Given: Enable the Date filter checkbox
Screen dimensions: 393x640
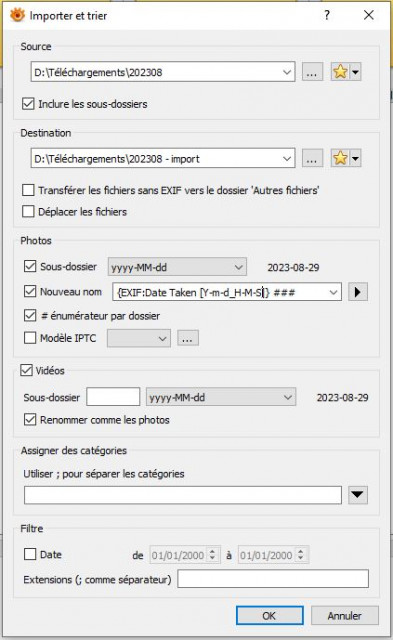Looking at the screenshot, I should coord(30,554).
